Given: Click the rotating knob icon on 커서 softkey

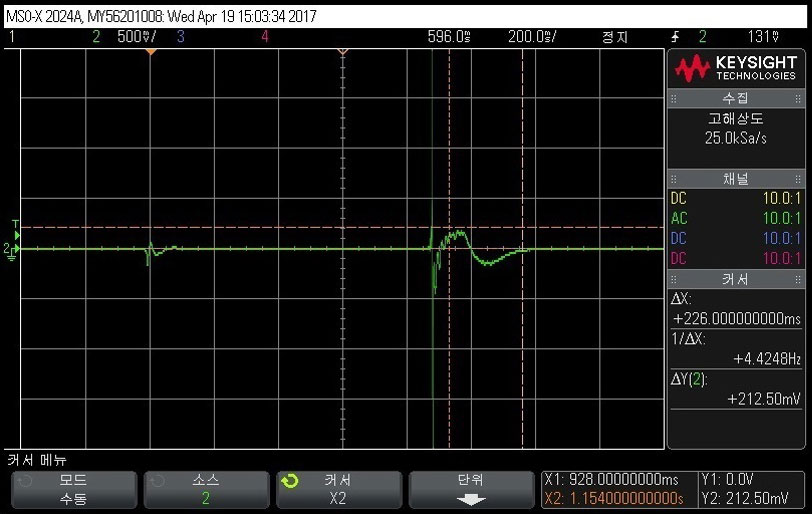Looking at the screenshot, I should tap(290, 481).
